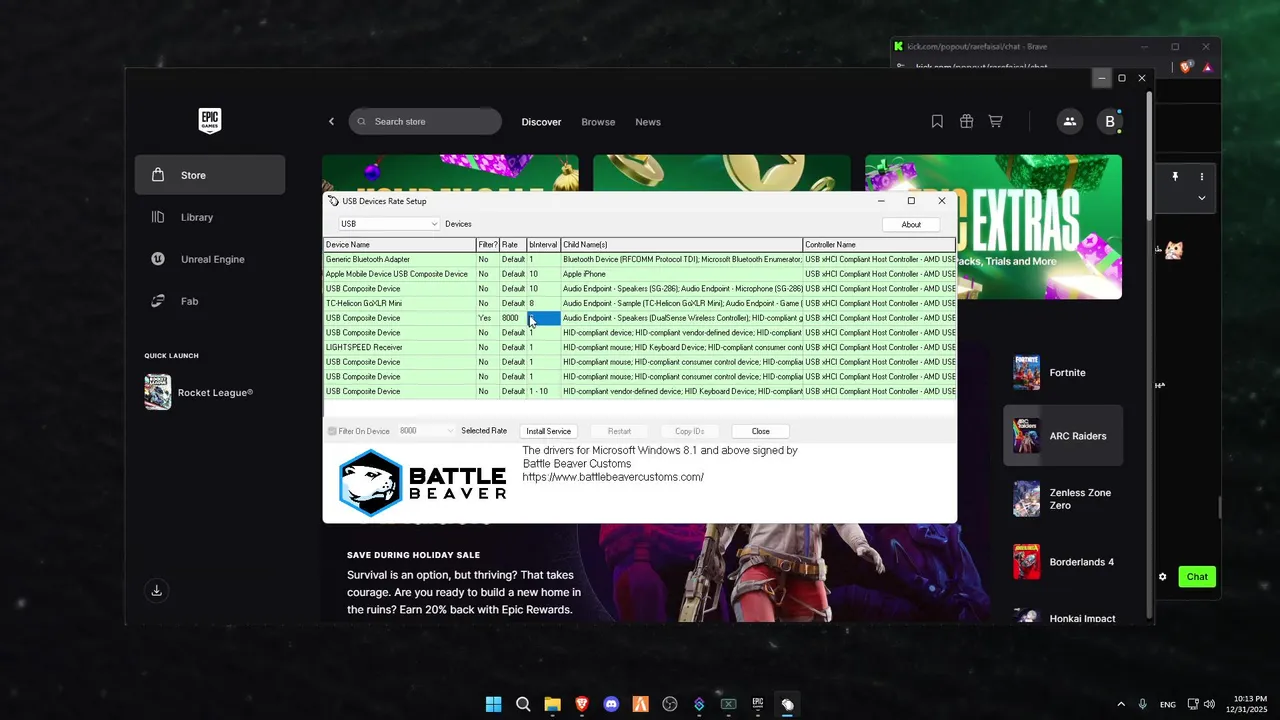Click the volume icon in system tray
1280x720 pixels.
[x=1210, y=704]
